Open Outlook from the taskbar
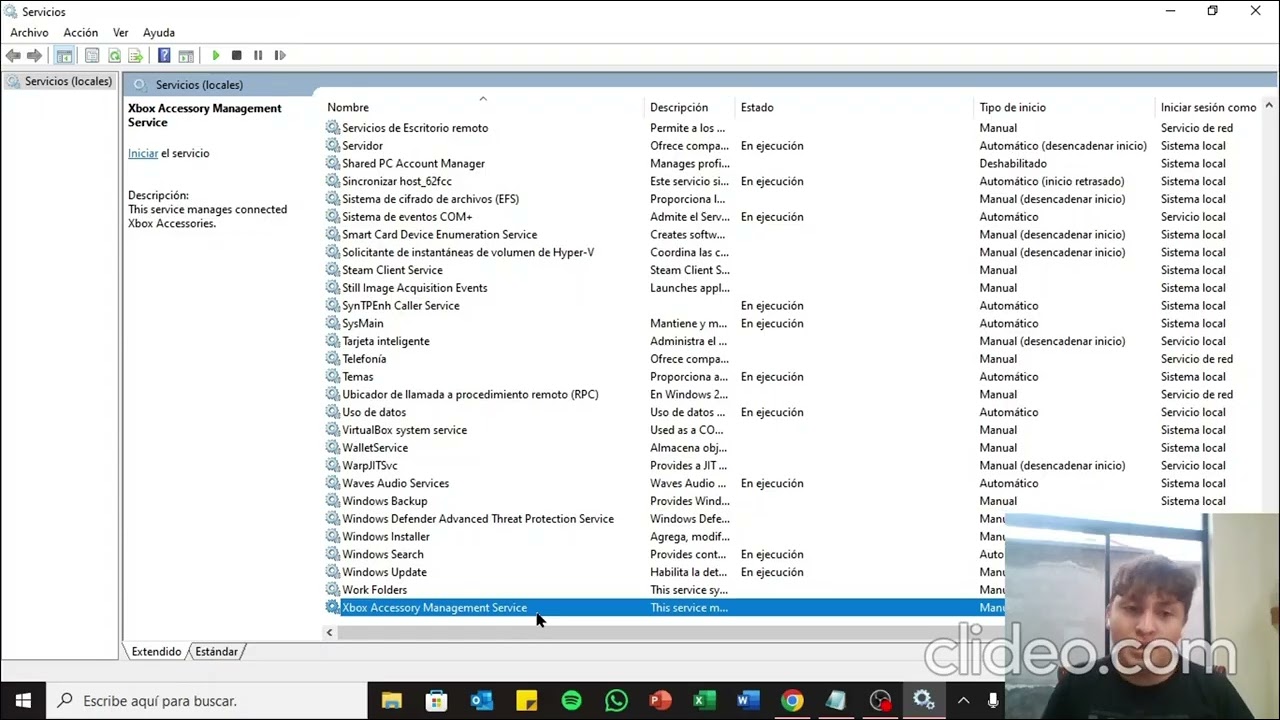 coord(481,701)
